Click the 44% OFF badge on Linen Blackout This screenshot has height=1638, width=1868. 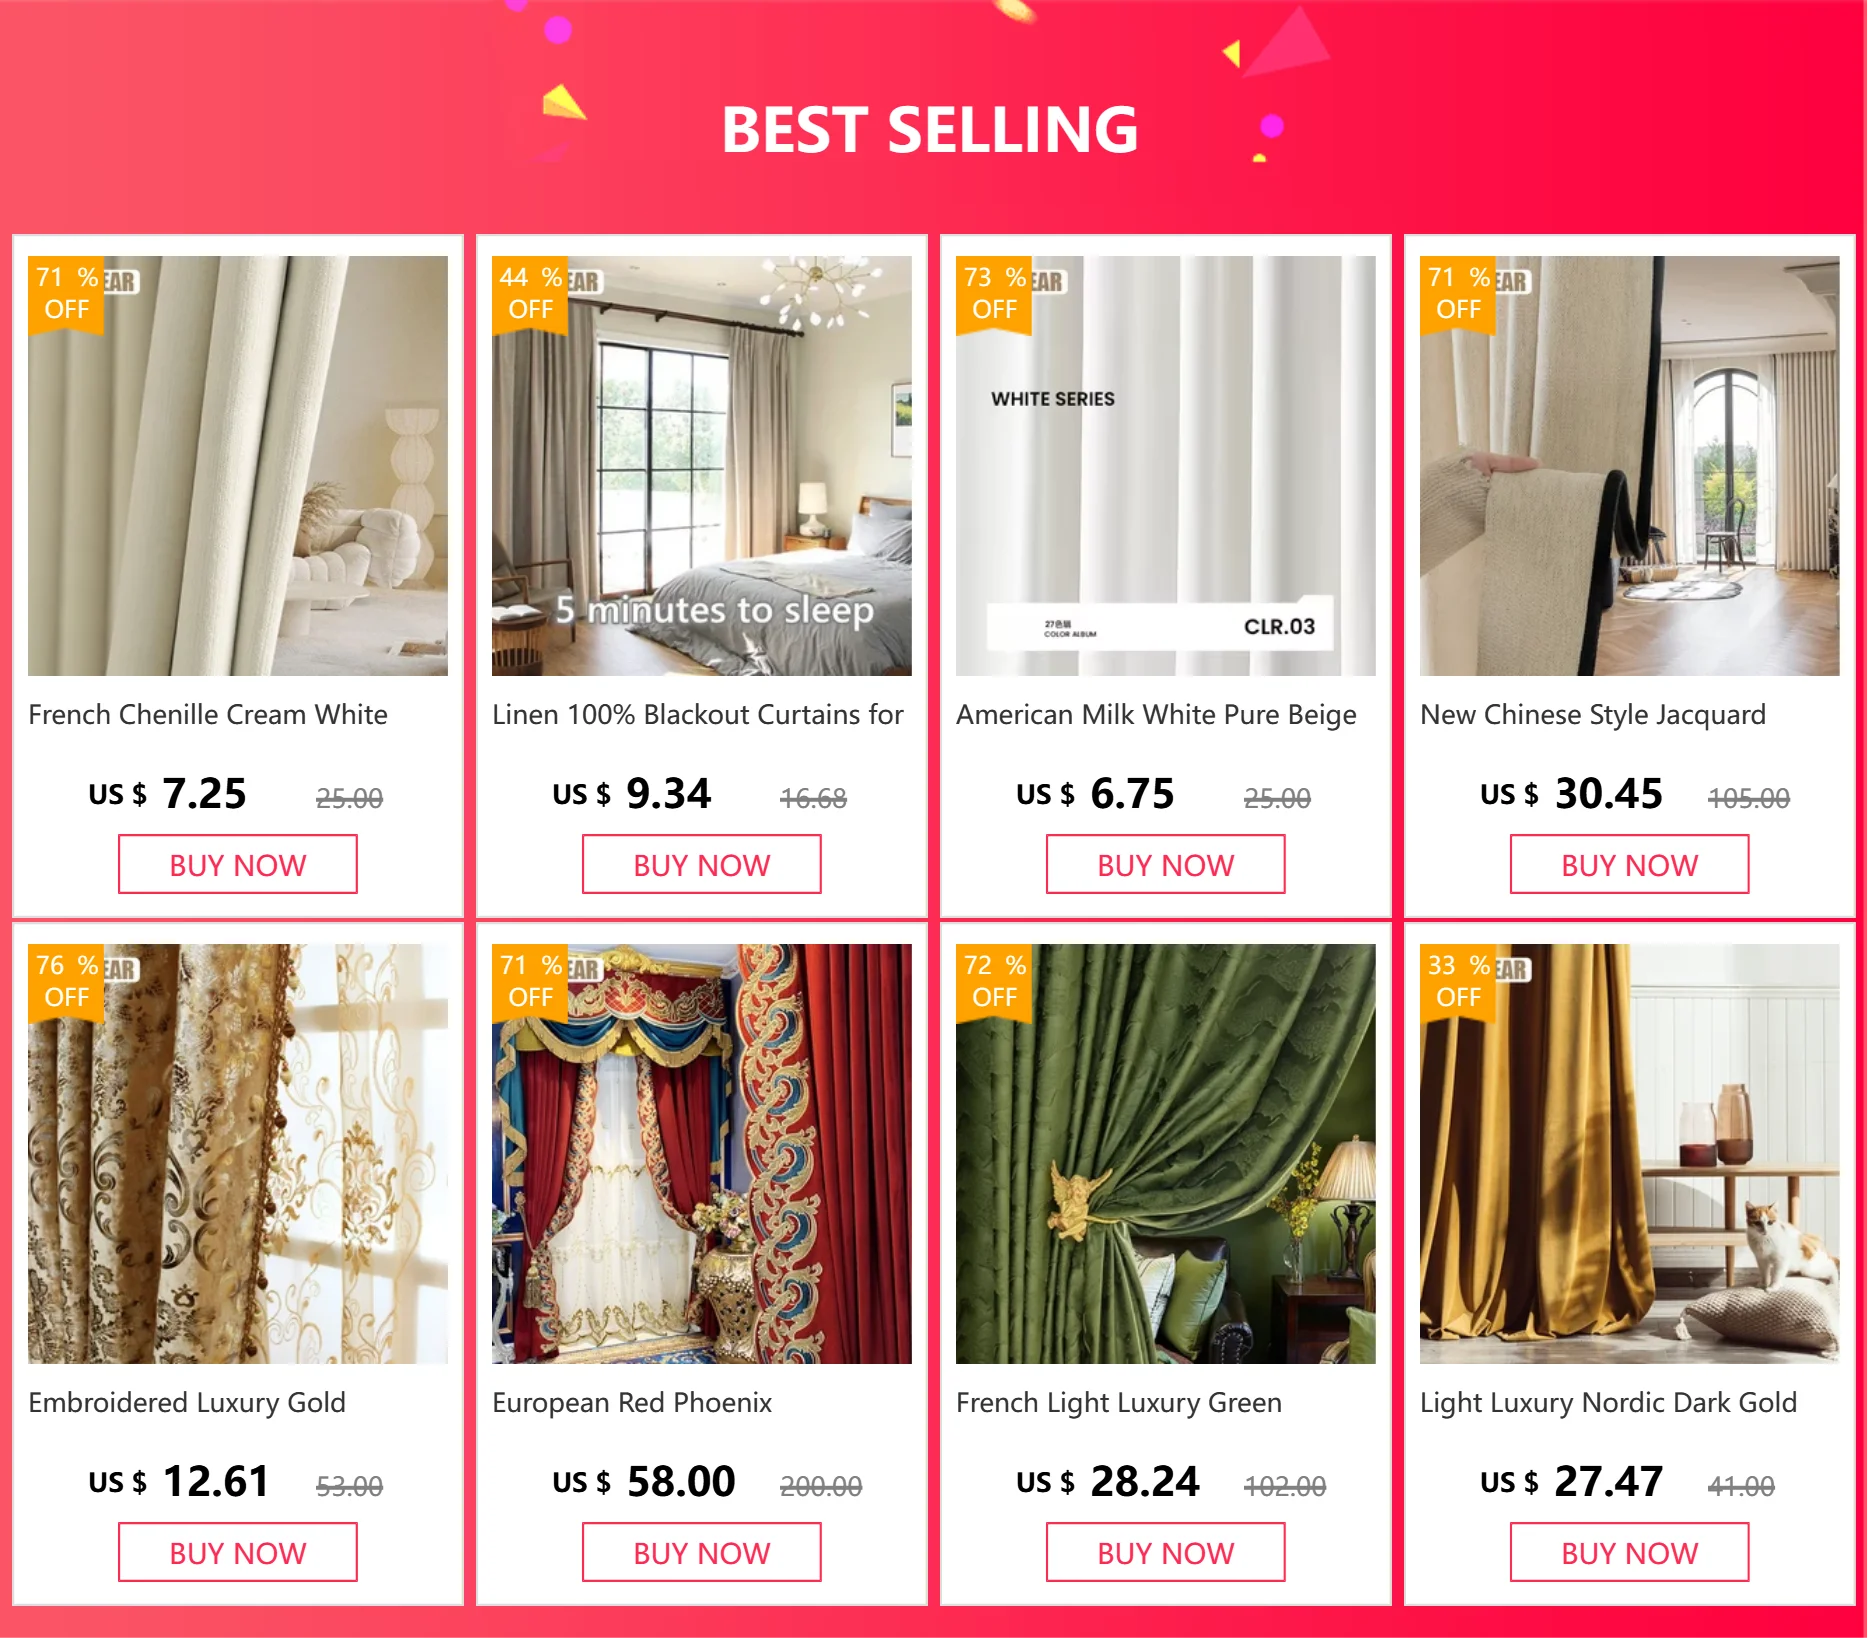[530, 294]
